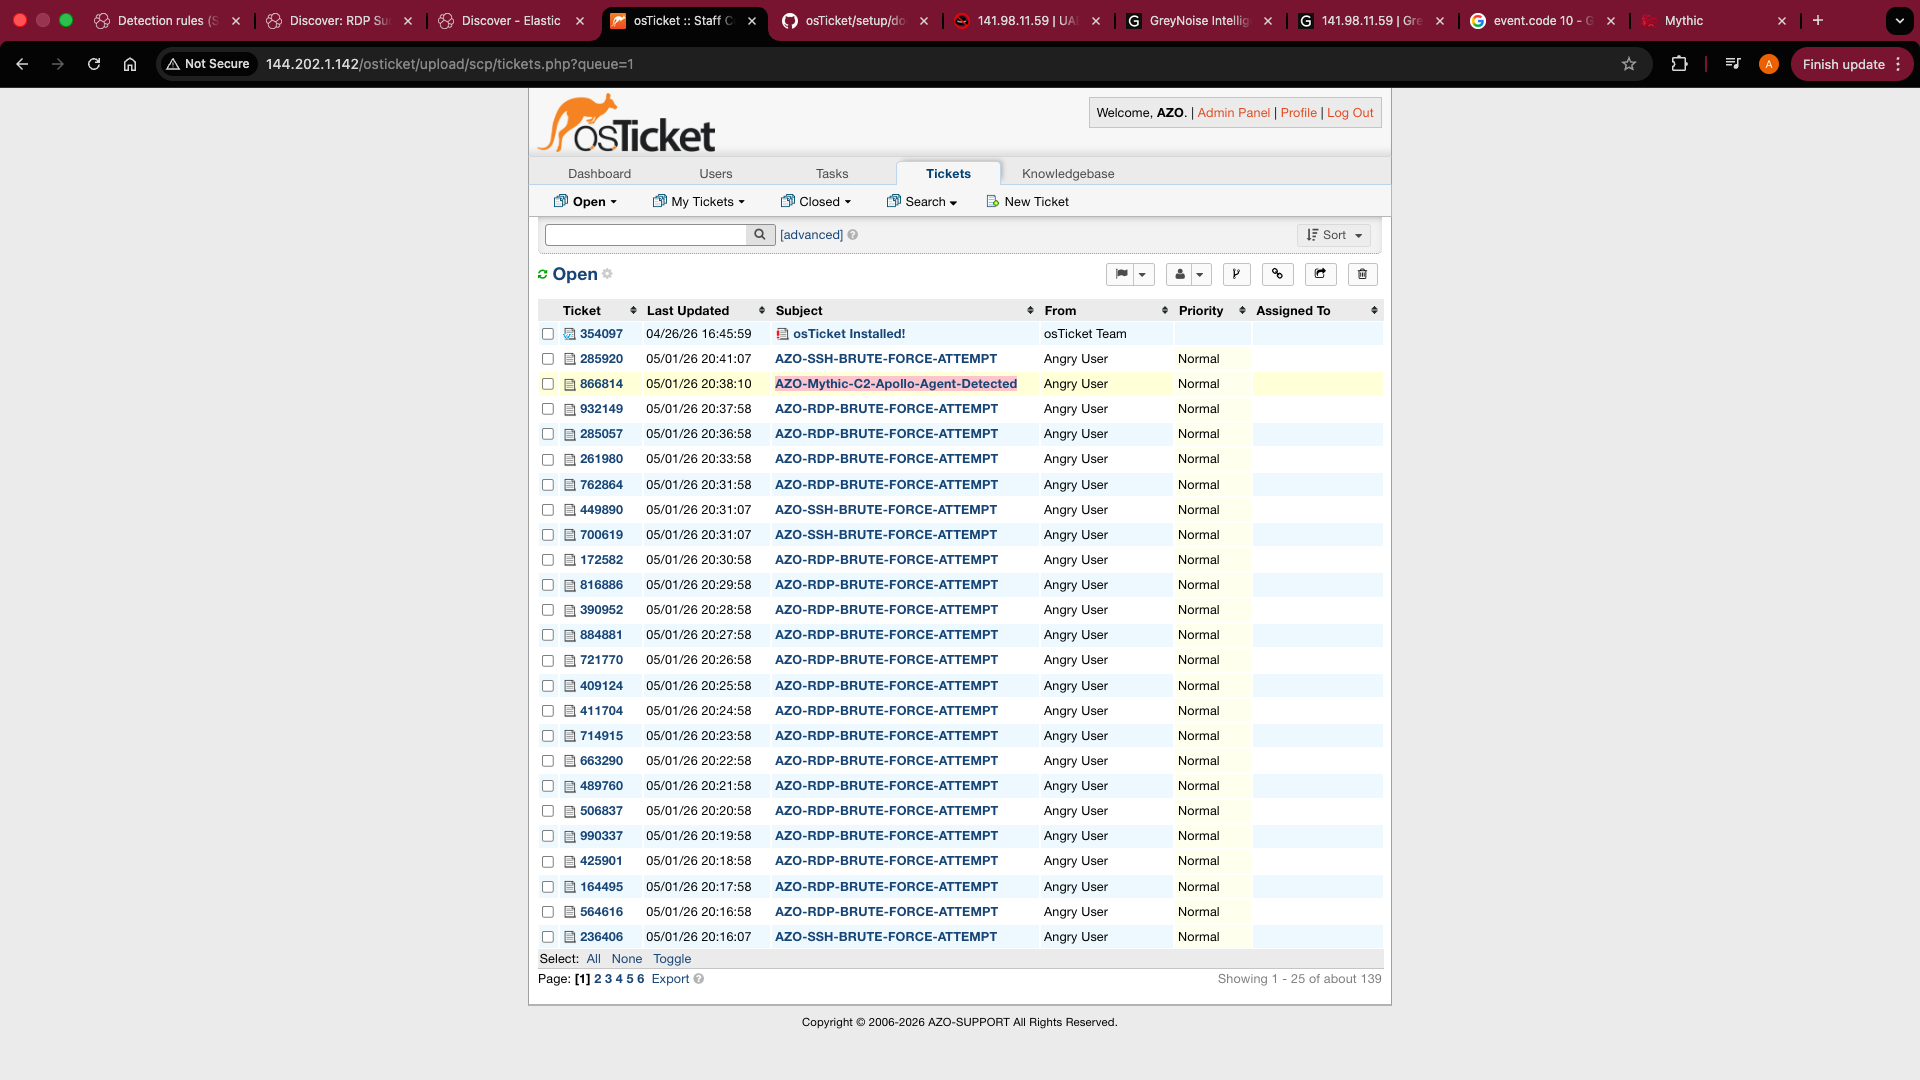Open the advanced search link
This screenshot has width=1920, height=1080.
[x=811, y=235]
